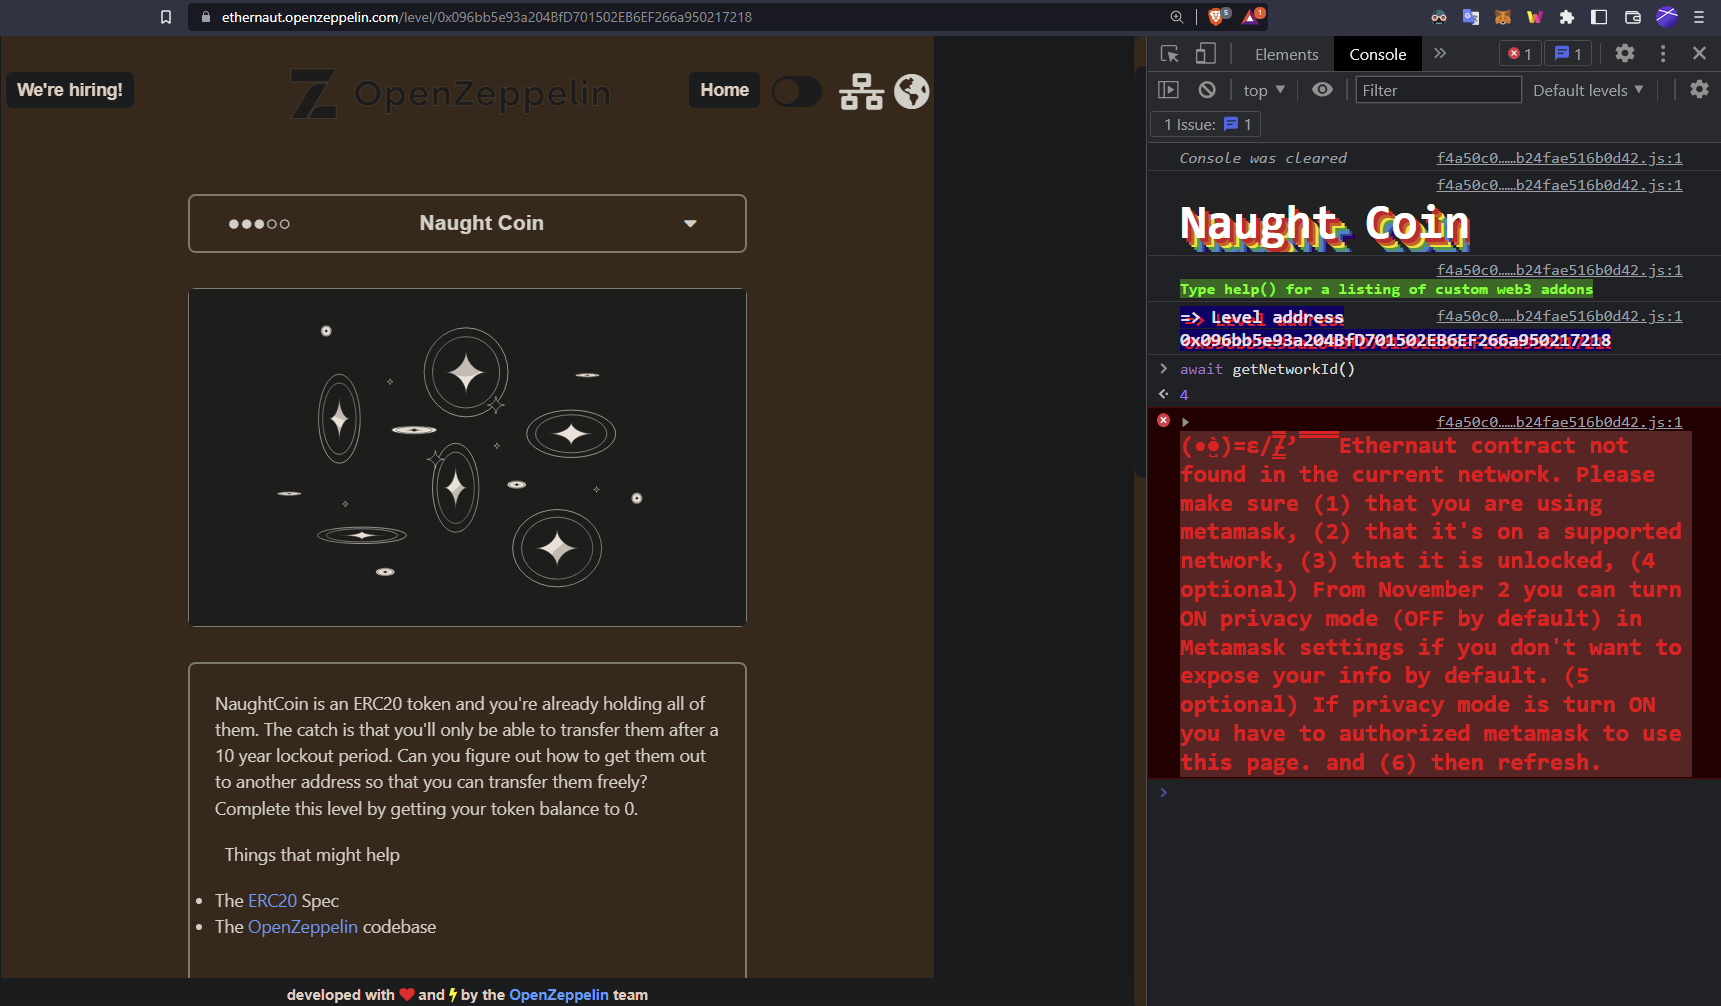Click the globe icon in the OpenZeppelin header
The height and width of the screenshot is (1006, 1721).
[x=911, y=90]
